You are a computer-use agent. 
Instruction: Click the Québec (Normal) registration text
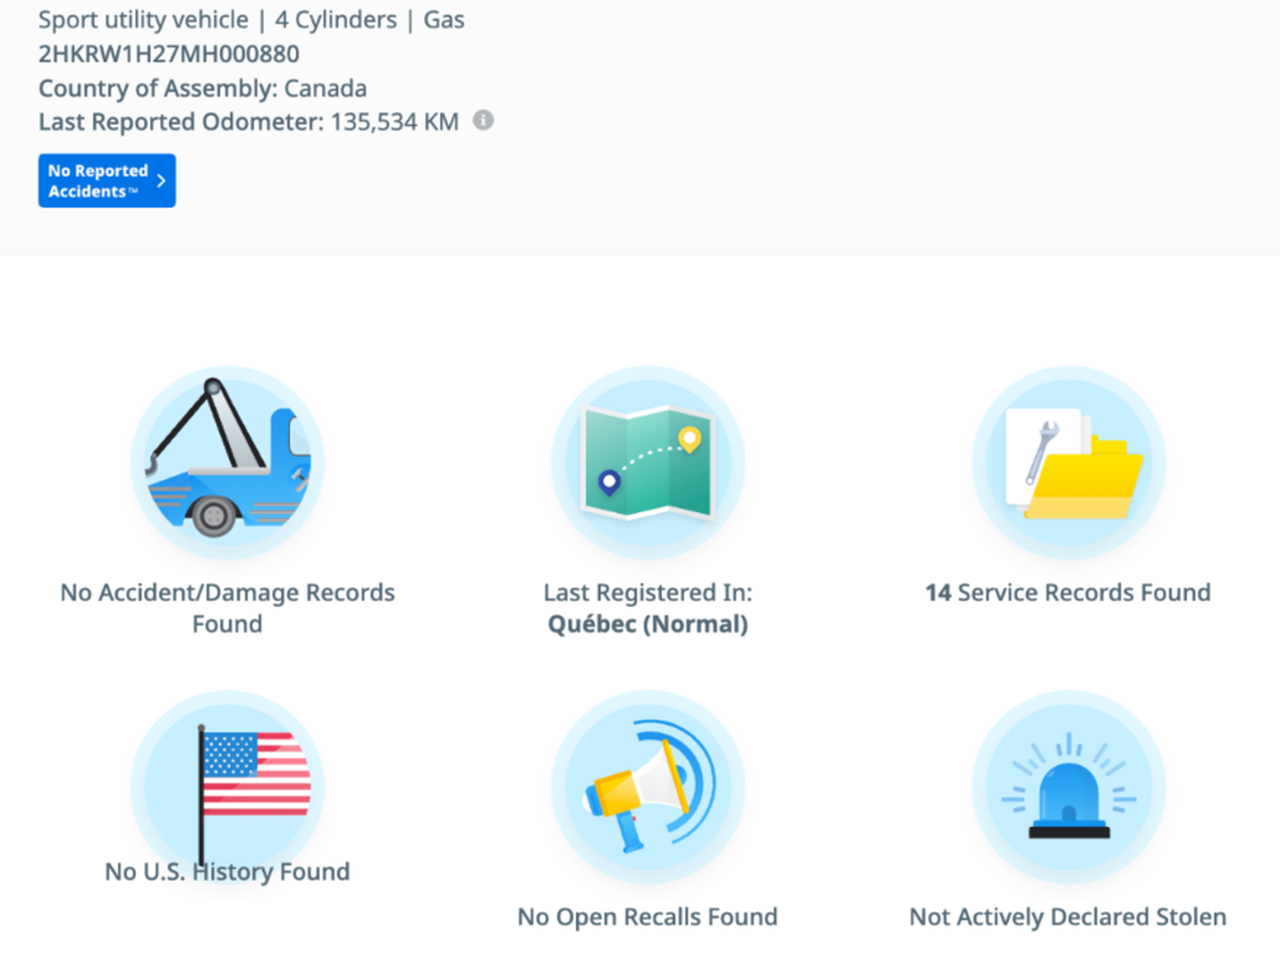tap(648, 625)
